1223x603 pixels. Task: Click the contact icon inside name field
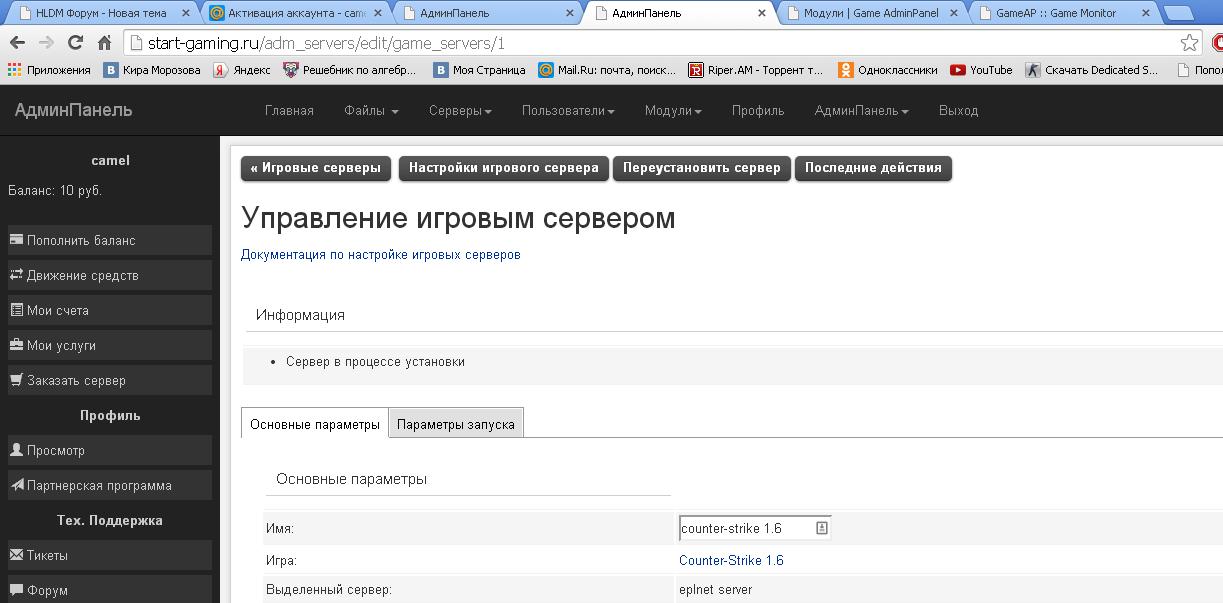click(821, 528)
